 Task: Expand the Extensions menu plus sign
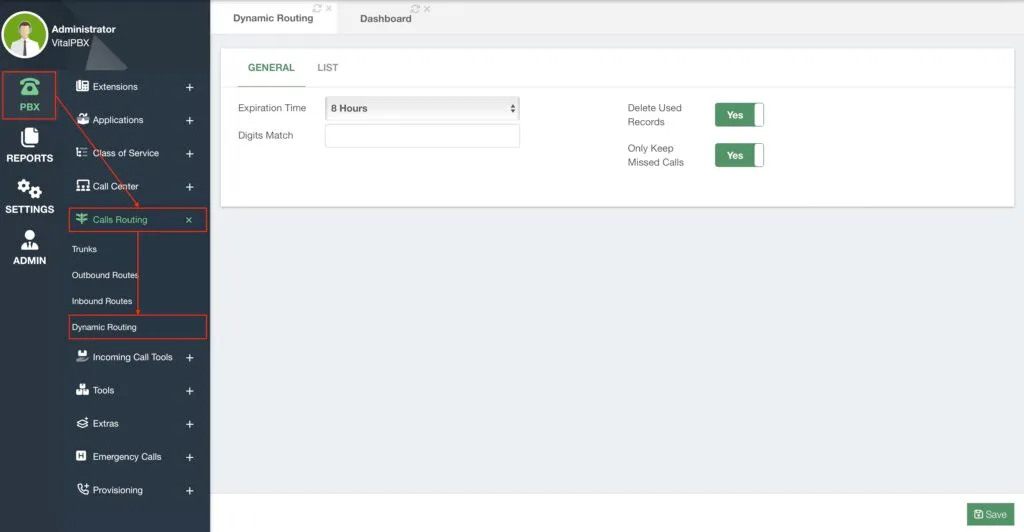[x=189, y=87]
